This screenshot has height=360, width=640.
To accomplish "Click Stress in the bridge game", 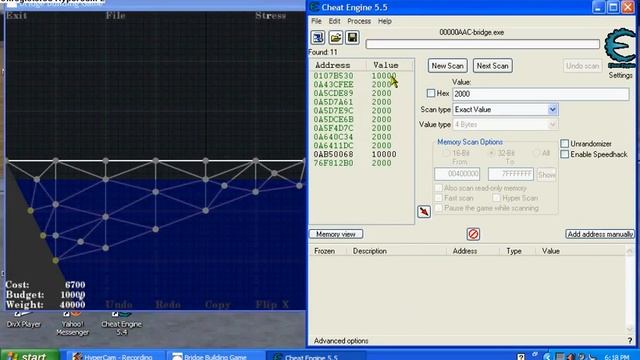I will 271,16.
